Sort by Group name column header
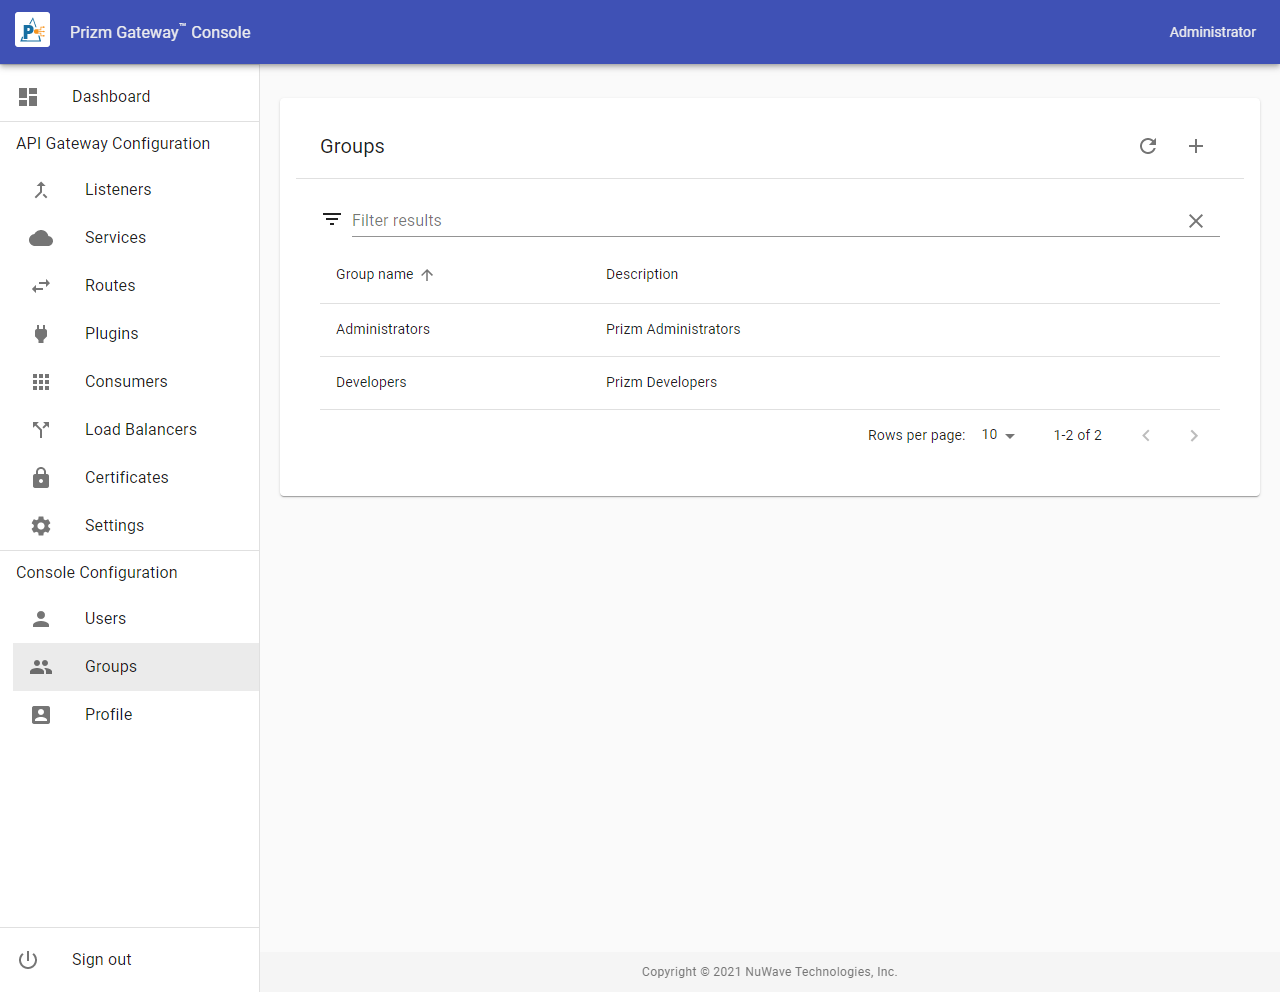Viewport: 1280px width, 992px height. (x=375, y=275)
